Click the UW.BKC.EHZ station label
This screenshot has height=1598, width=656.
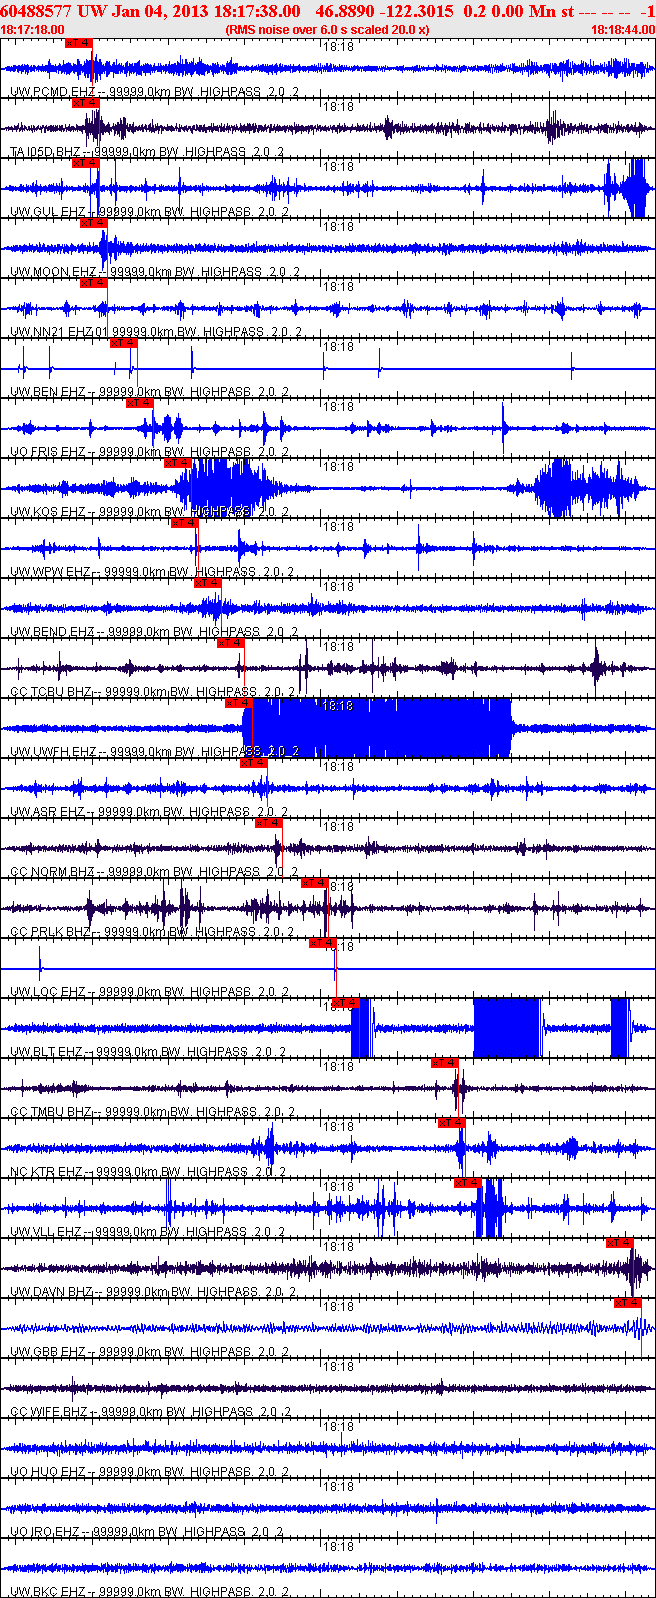[x=149, y=1592]
